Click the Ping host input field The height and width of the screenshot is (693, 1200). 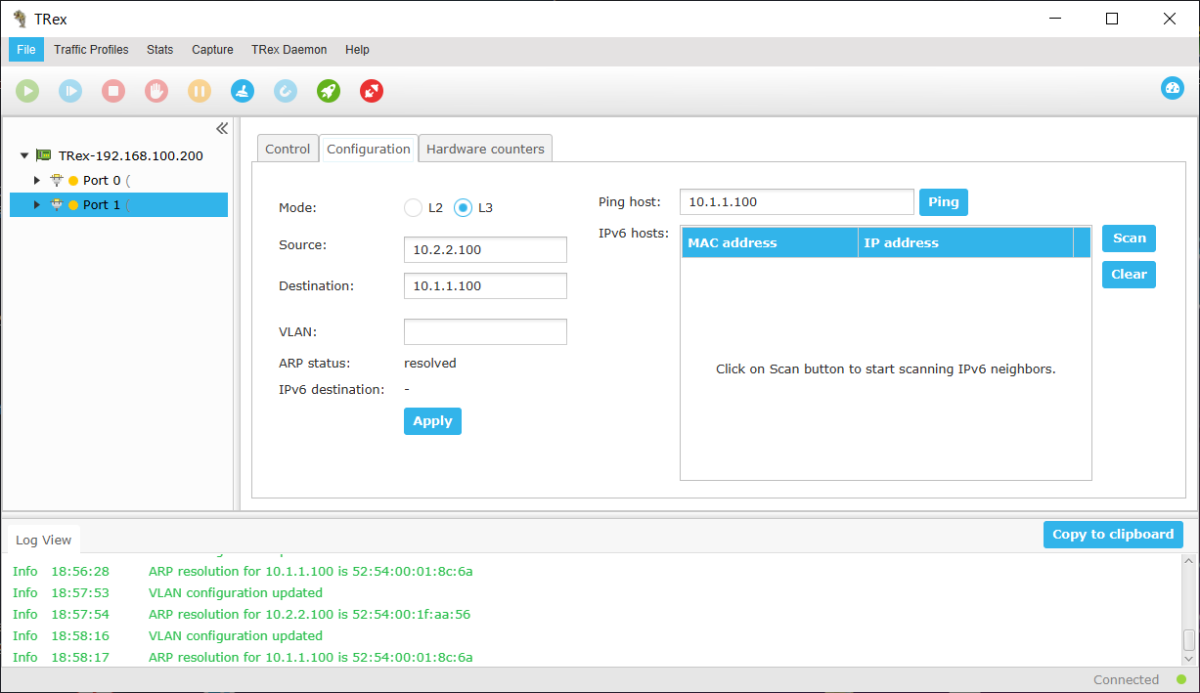(x=797, y=202)
